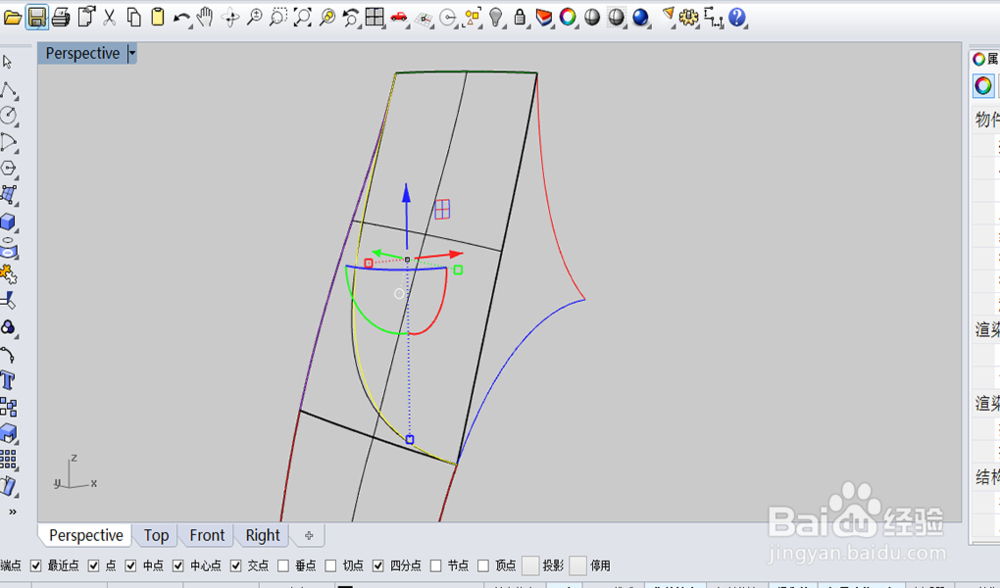Uncheck the 最近点 osnap checkbox

point(36,566)
